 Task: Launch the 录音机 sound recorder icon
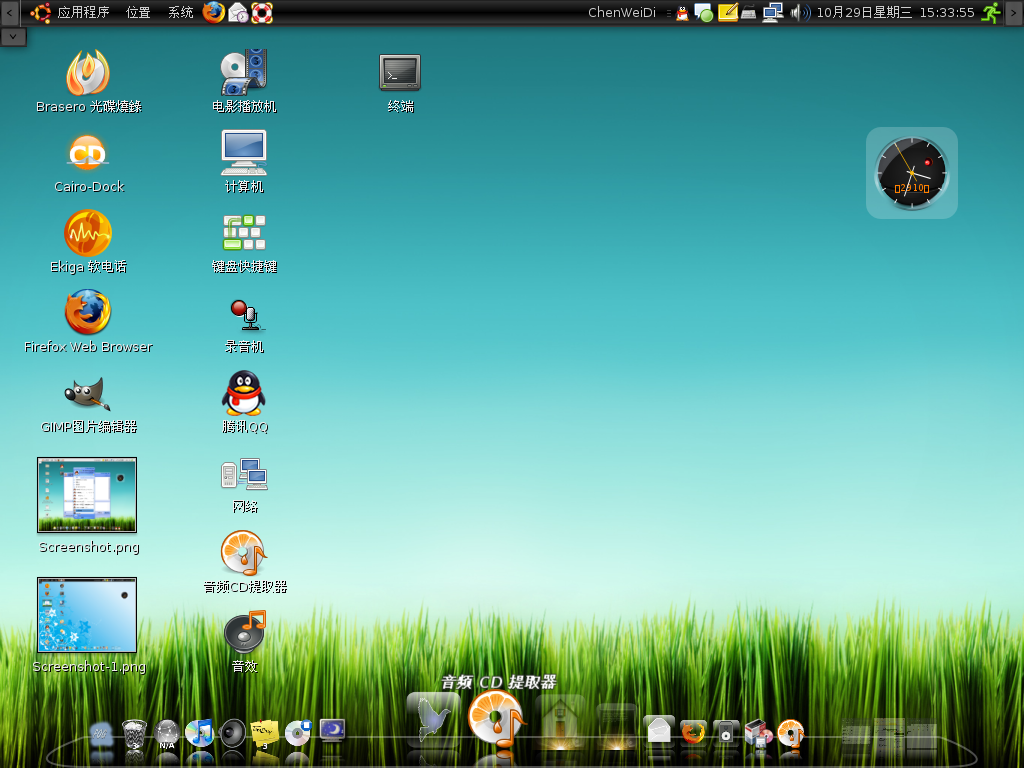tap(247, 315)
